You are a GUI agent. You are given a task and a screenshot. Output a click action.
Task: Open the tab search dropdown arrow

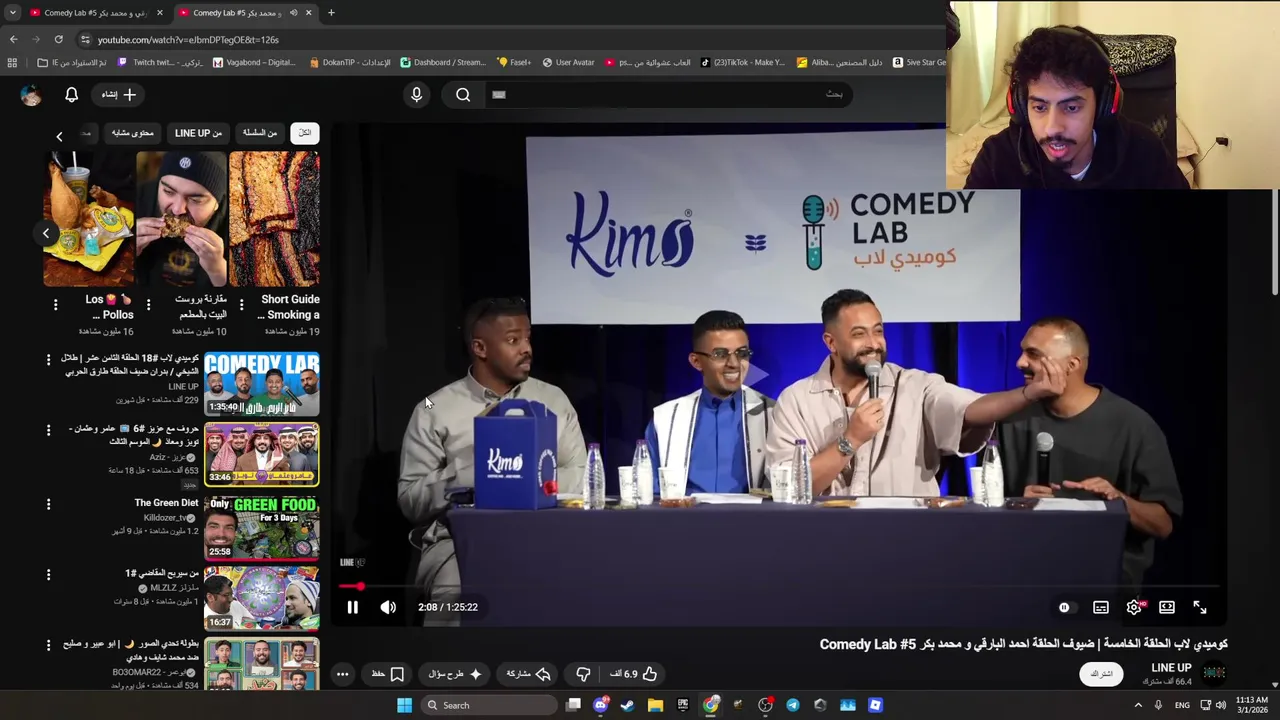click(12, 13)
